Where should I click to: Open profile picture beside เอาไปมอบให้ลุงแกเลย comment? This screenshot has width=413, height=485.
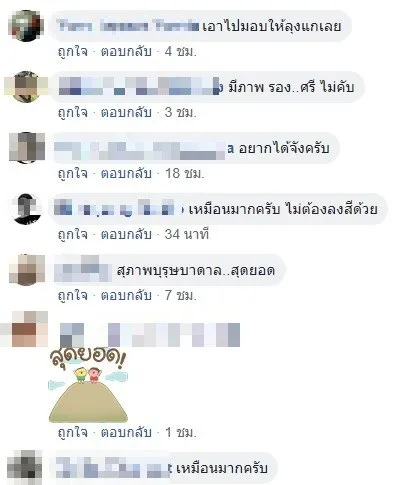point(26,26)
